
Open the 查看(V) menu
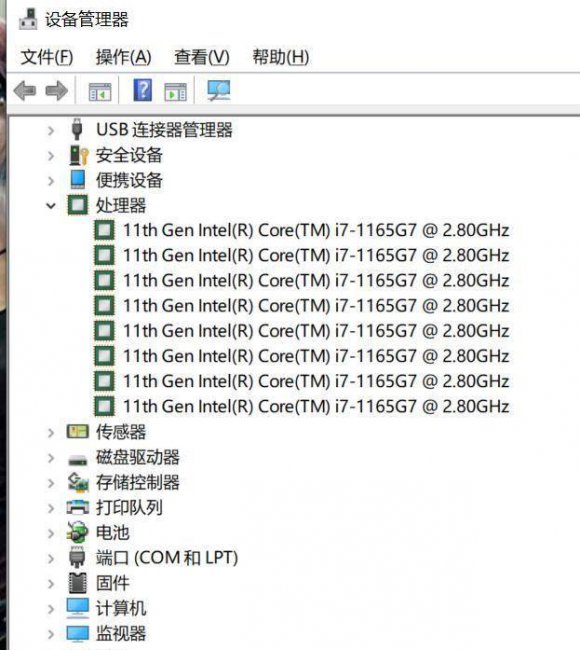pyautogui.click(x=202, y=57)
